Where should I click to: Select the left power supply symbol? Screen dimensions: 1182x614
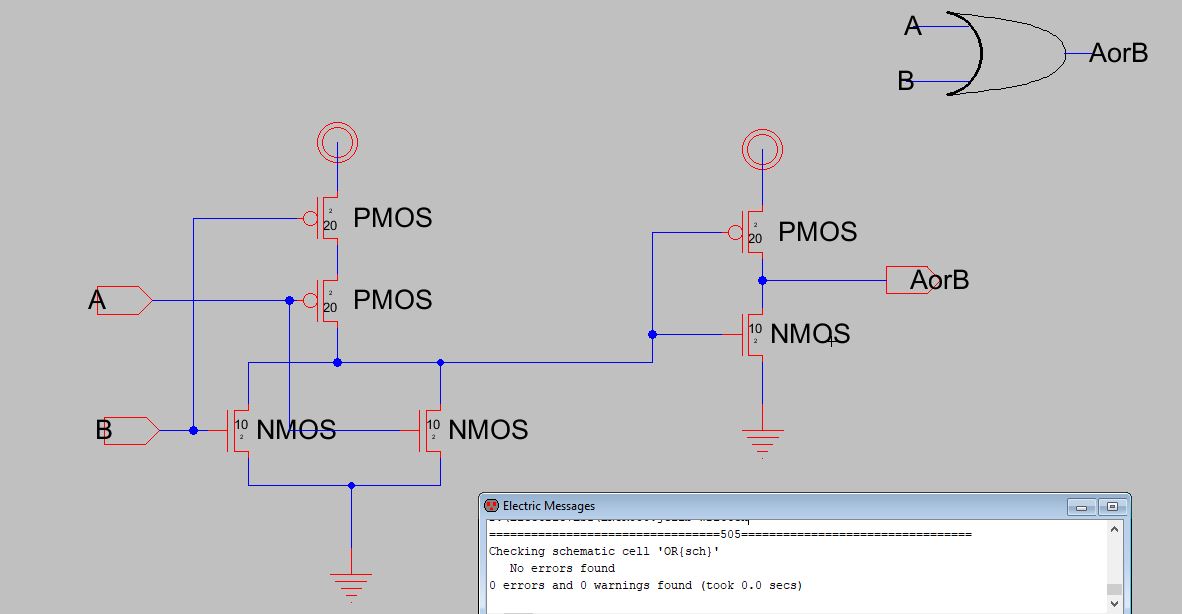coord(337,144)
